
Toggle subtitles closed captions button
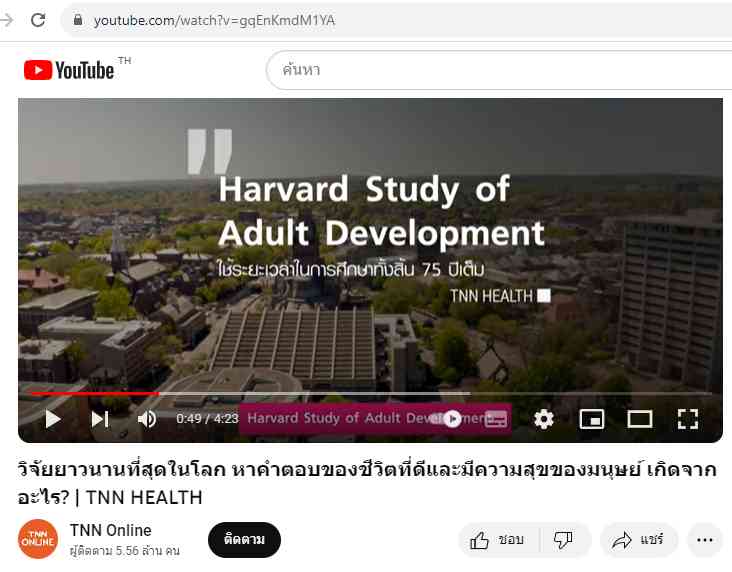(496, 419)
